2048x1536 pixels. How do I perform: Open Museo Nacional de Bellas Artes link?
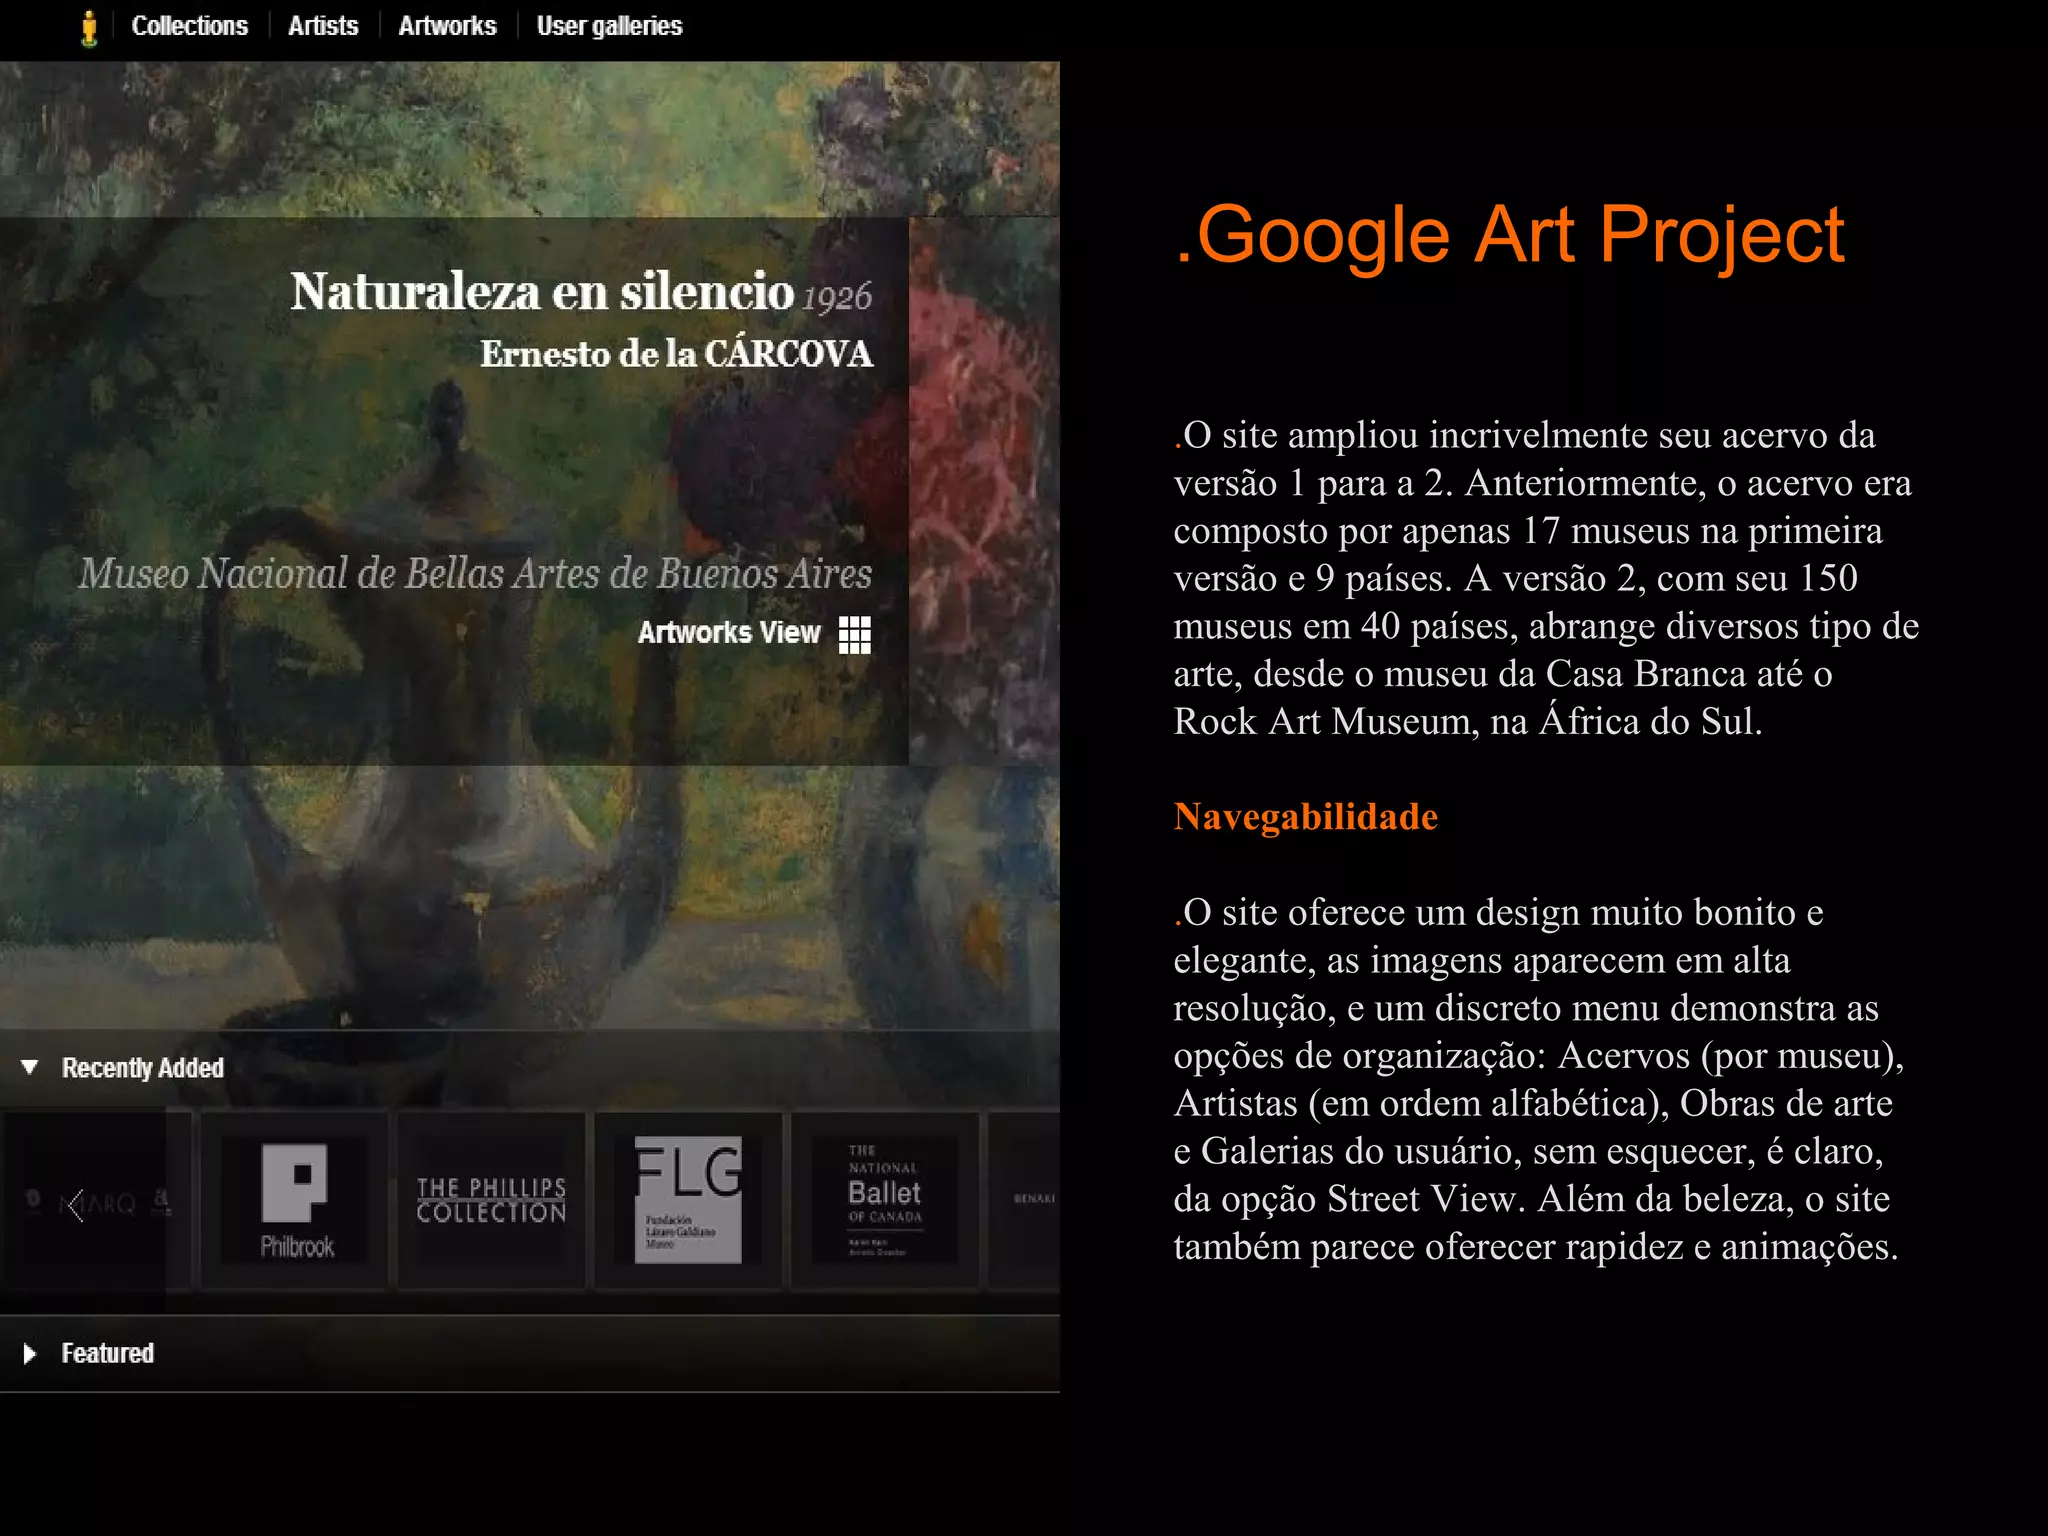(475, 574)
